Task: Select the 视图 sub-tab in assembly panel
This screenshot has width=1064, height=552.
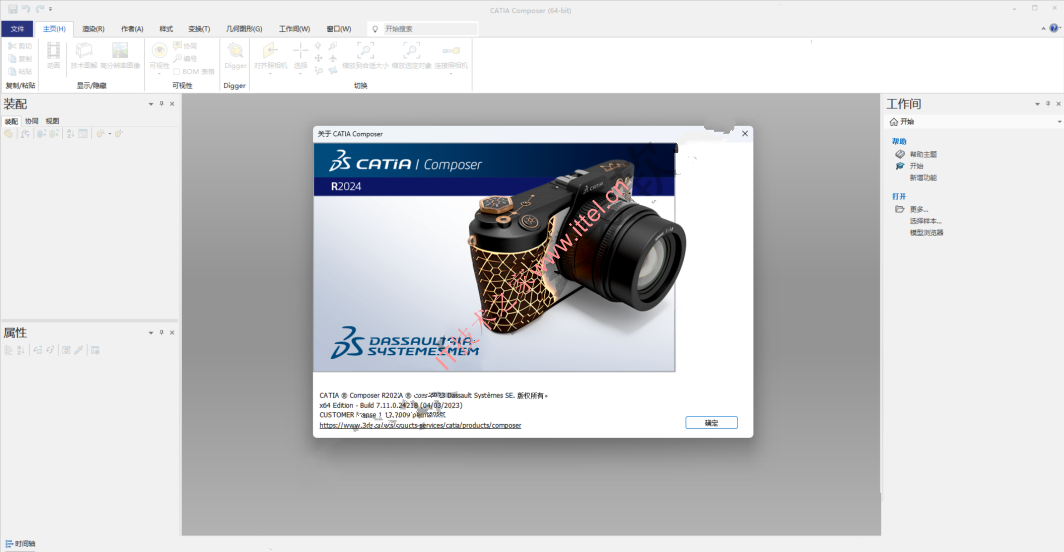Action: (x=52, y=121)
